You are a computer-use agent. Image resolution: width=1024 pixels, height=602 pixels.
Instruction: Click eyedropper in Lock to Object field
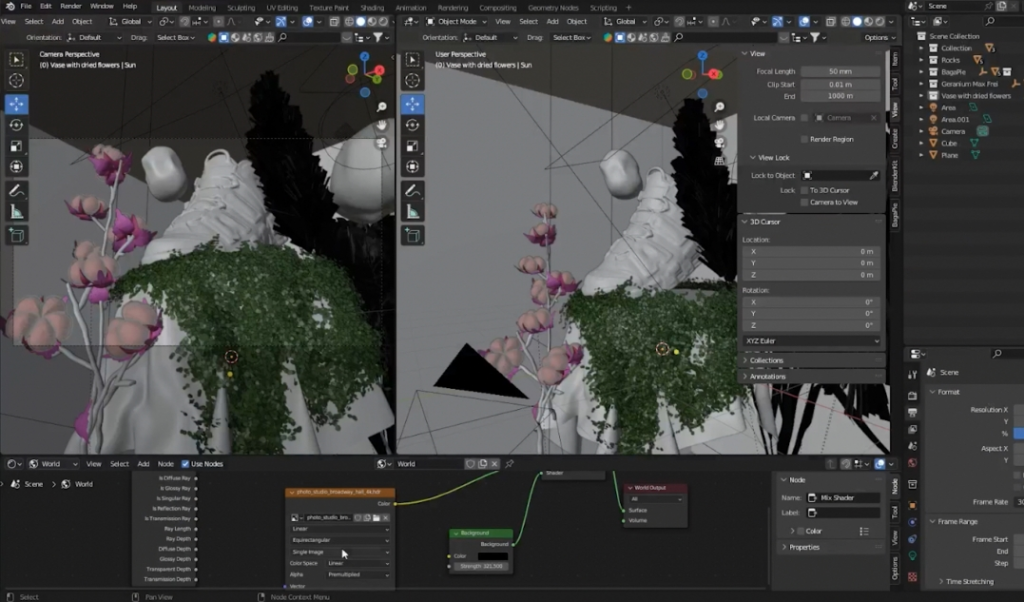coord(874,176)
